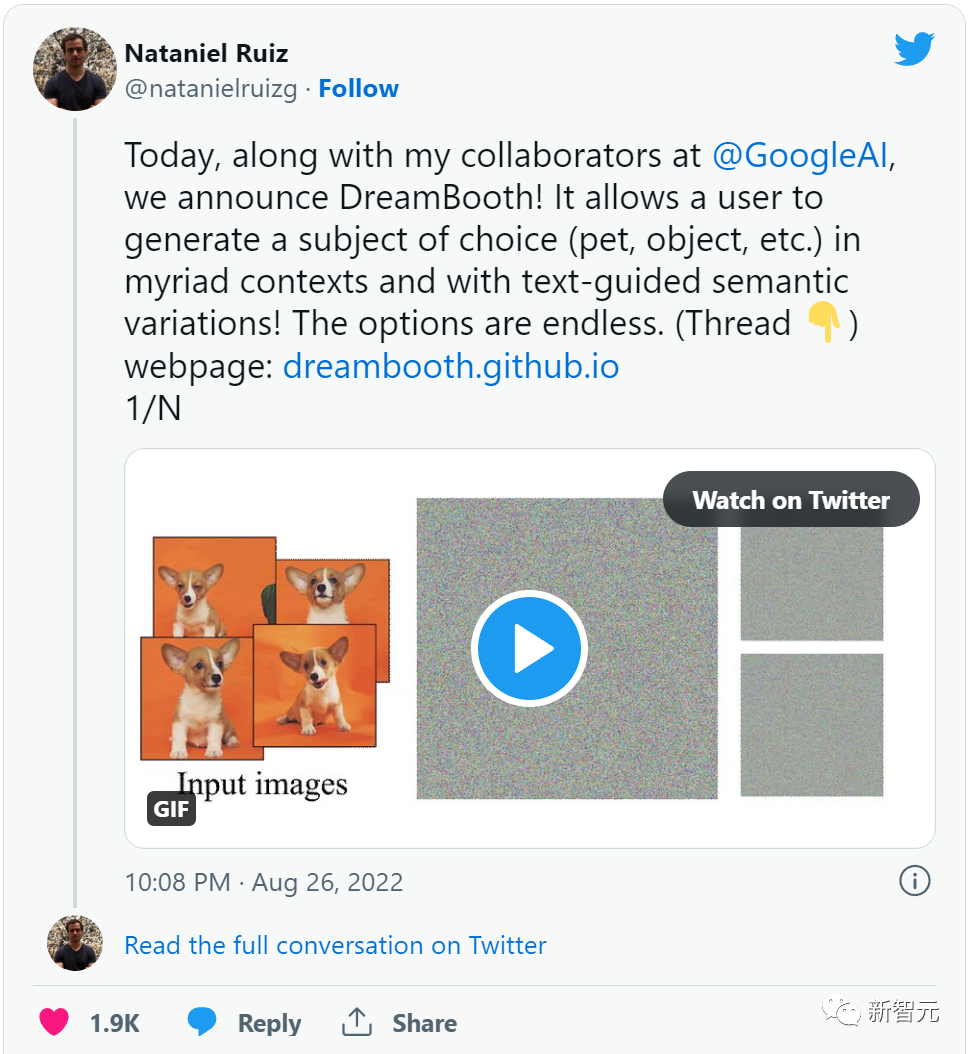Click the GIF badge label
This screenshot has width=971, height=1054.
[171, 808]
